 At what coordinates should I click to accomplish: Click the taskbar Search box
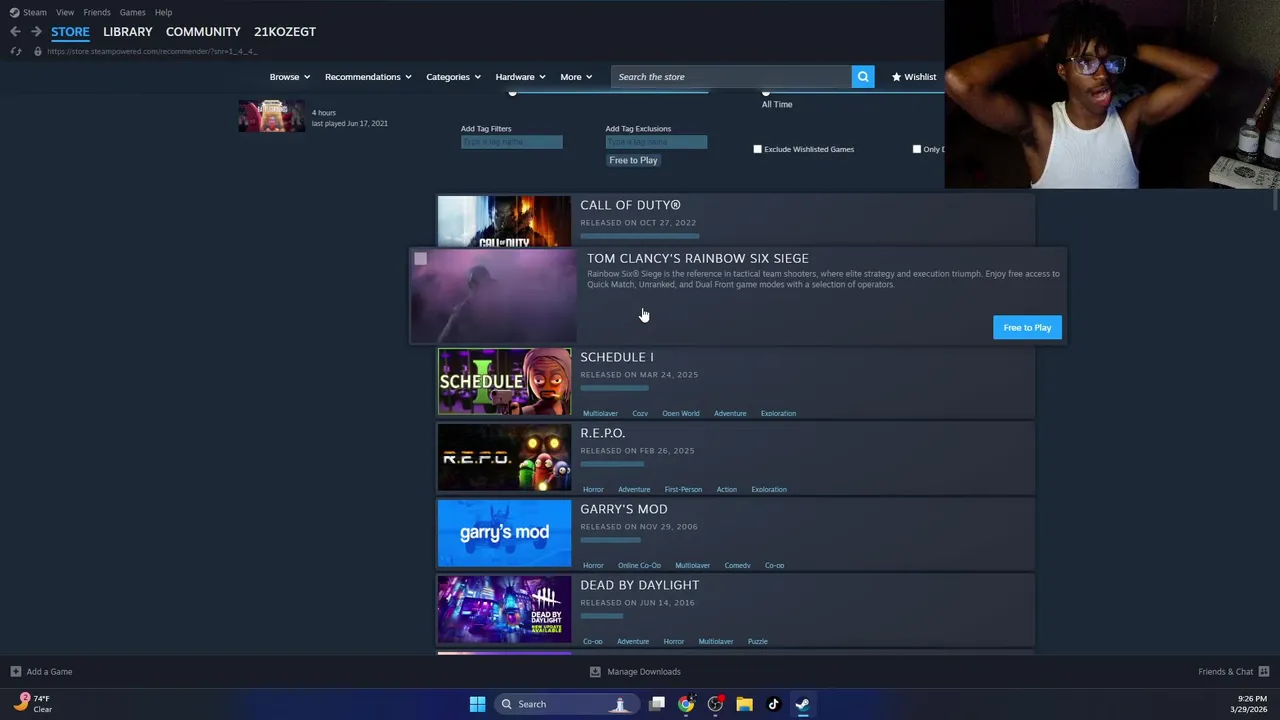[565, 704]
